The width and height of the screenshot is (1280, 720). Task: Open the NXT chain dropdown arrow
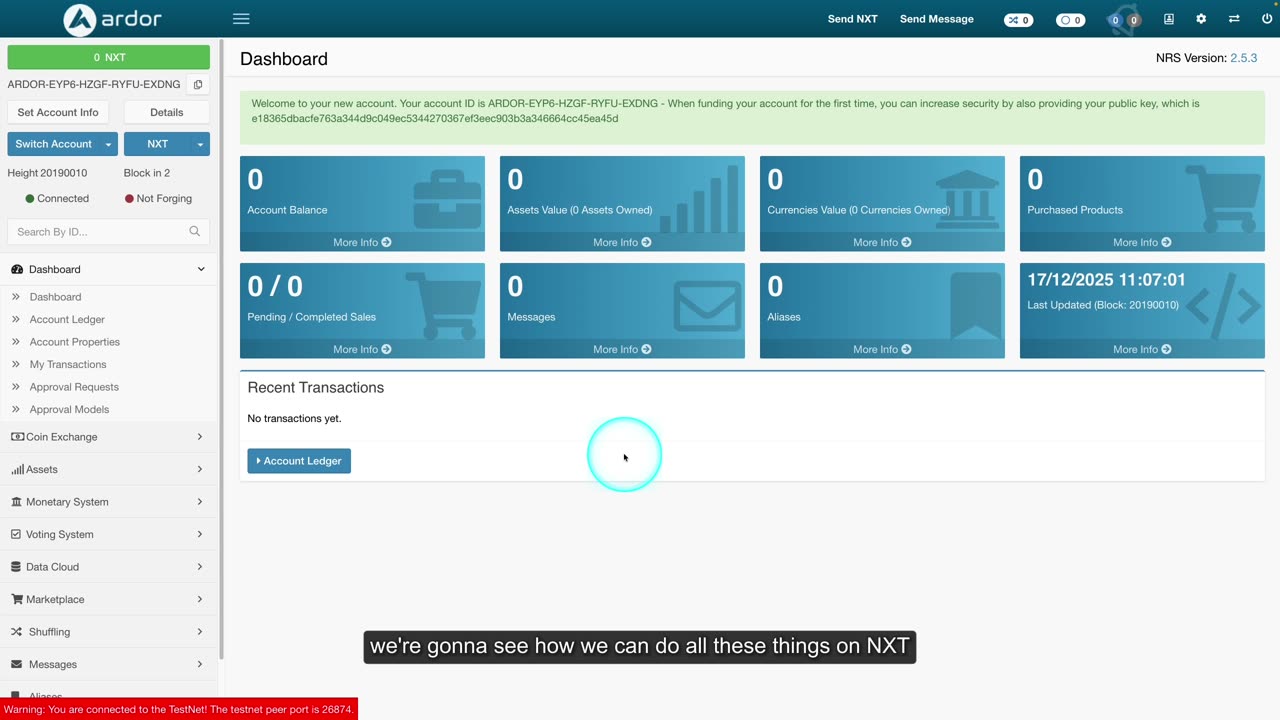click(200, 144)
